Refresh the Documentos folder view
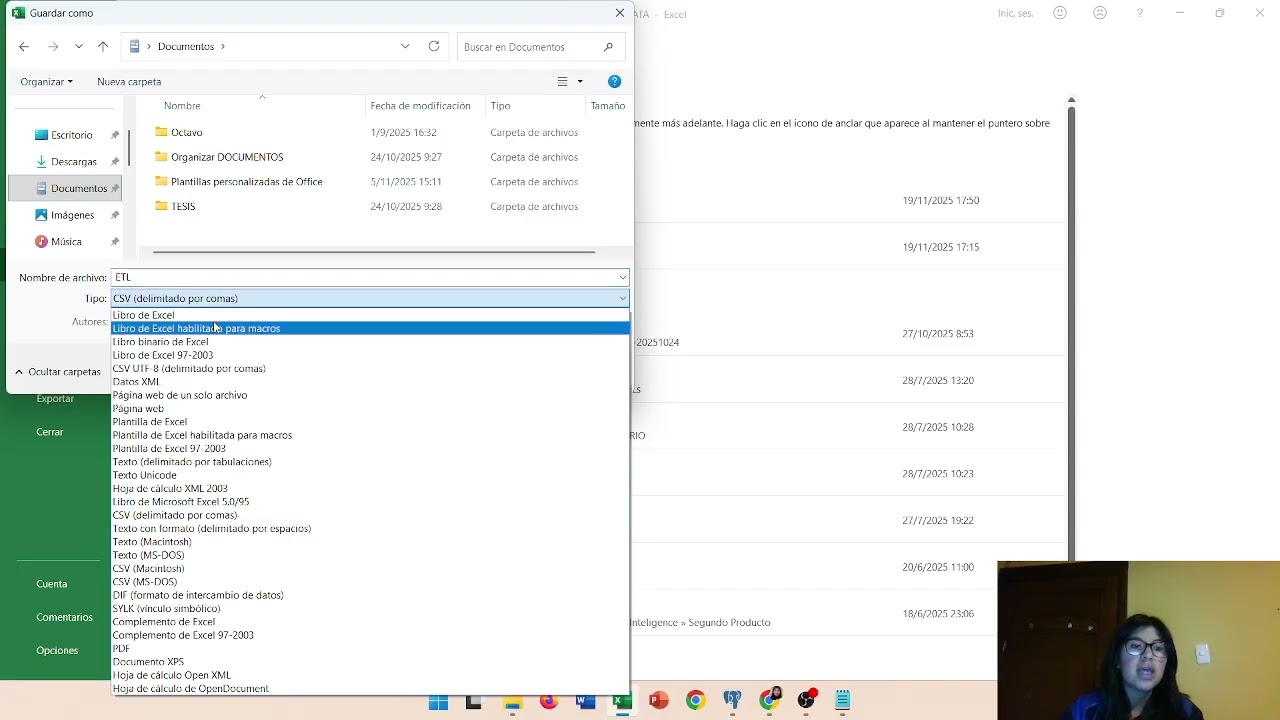1280x720 pixels. [x=434, y=46]
